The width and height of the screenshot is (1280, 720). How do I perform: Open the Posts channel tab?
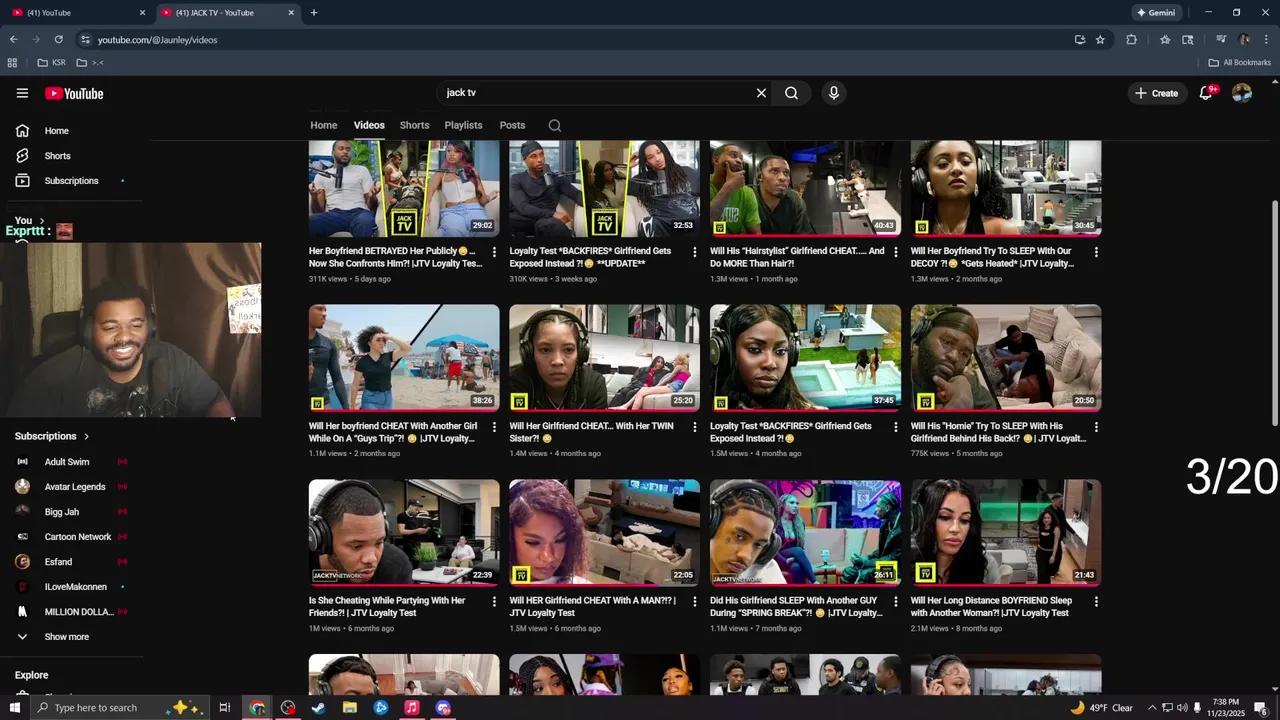coord(512,125)
